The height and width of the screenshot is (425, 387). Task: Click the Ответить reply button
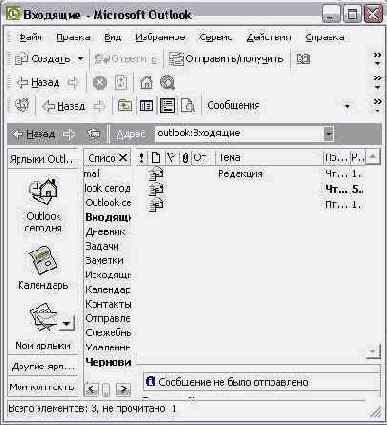(x=126, y=59)
